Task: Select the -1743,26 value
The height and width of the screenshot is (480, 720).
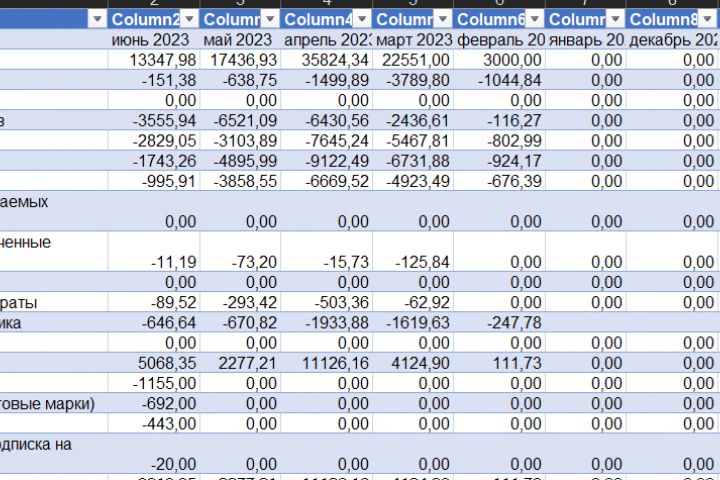Action: point(154,161)
